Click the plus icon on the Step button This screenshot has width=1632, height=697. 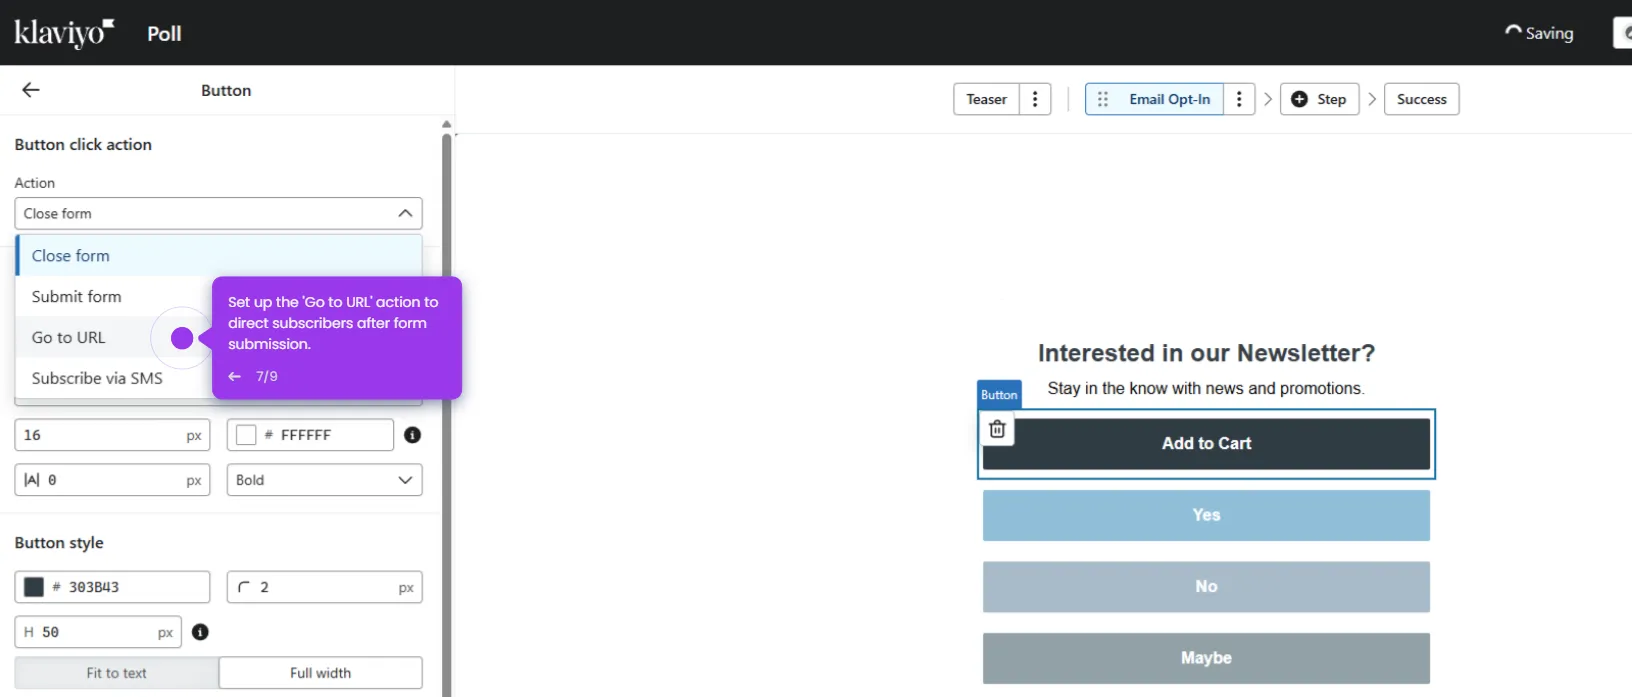(1299, 99)
